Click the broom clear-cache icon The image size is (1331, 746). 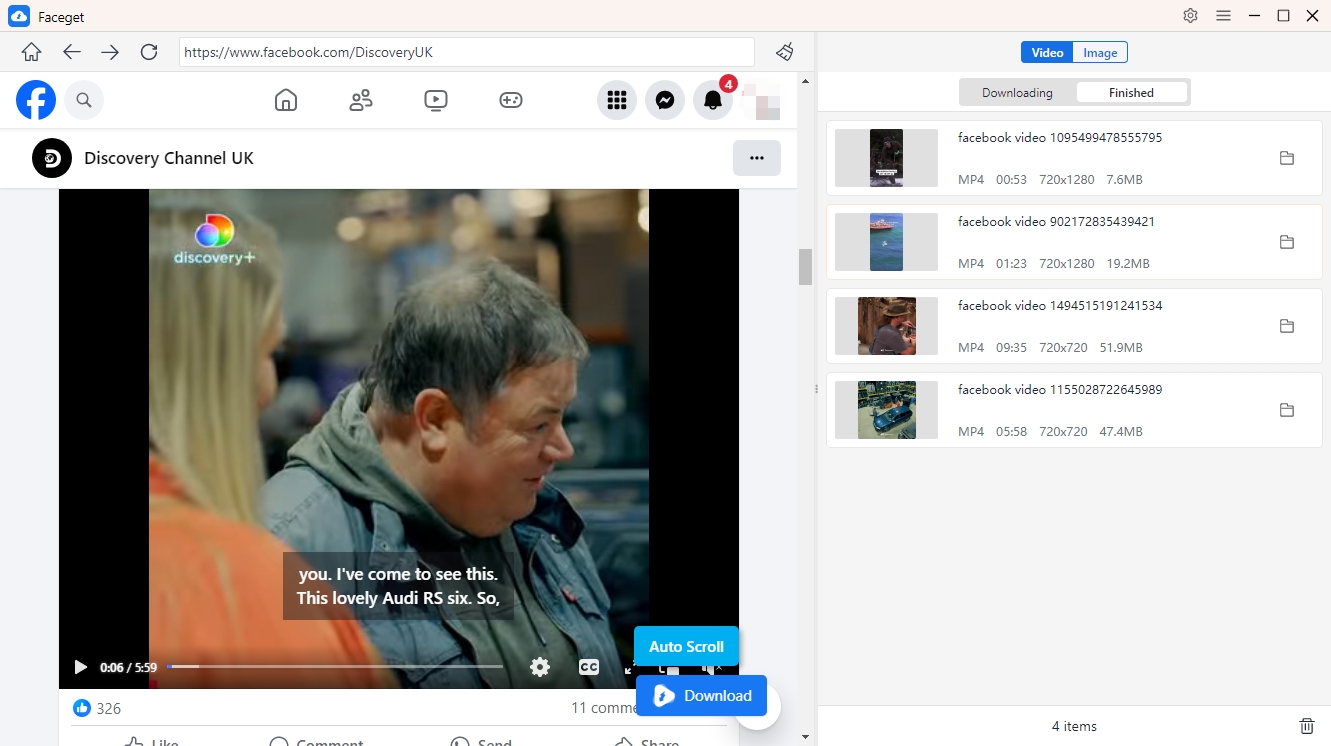click(x=786, y=52)
